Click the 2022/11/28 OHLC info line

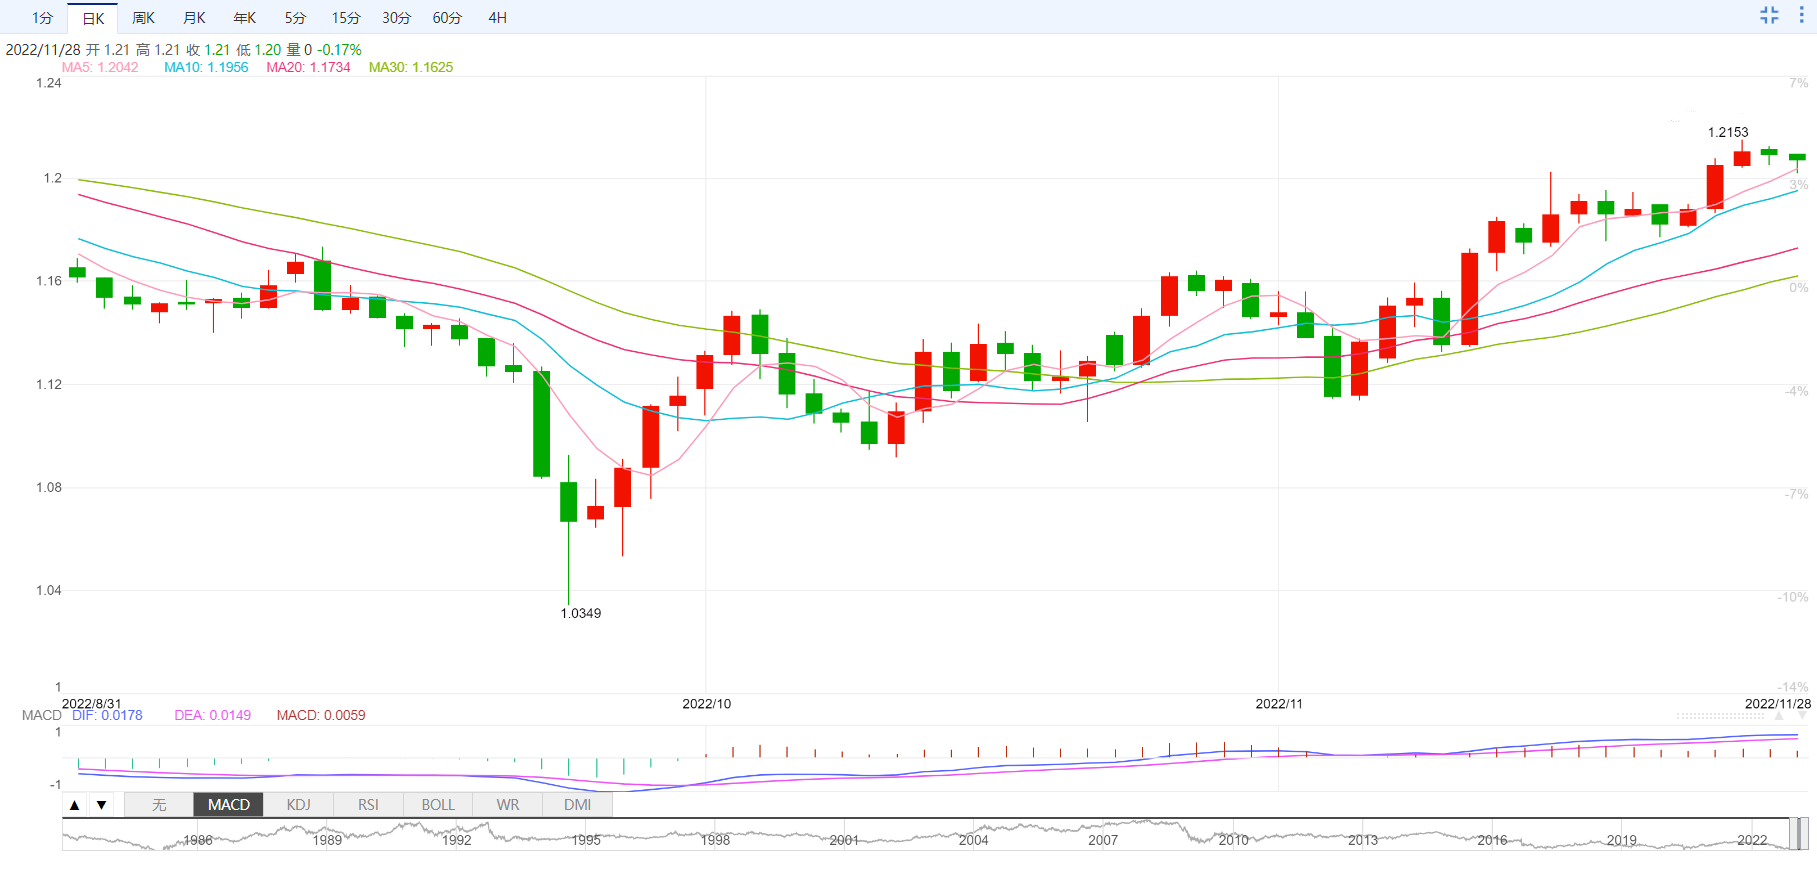(x=184, y=49)
